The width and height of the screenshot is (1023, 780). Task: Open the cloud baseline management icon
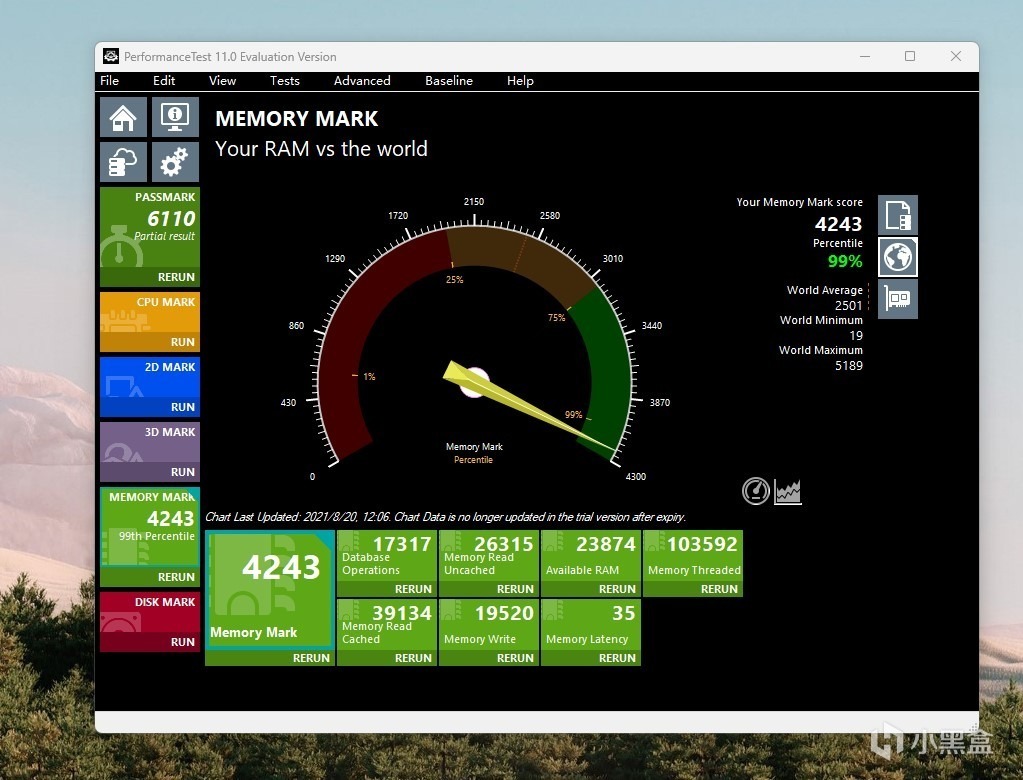pyautogui.click(x=123, y=161)
